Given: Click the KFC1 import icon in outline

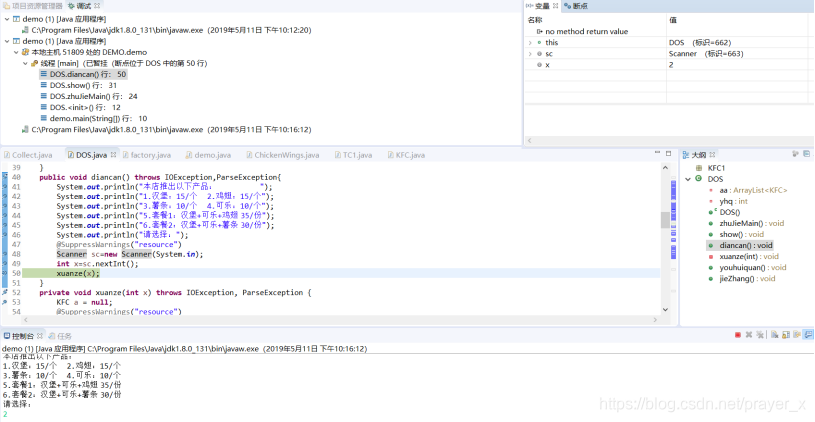Looking at the screenshot, I should point(698,168).
